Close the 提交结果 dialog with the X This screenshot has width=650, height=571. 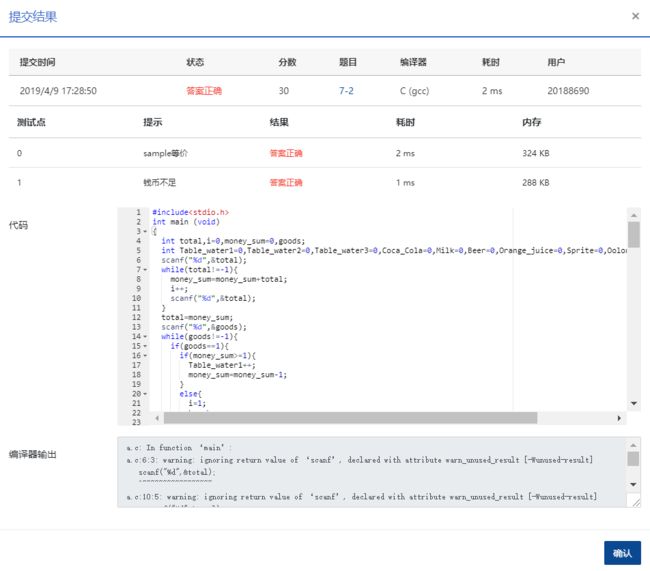635,16
